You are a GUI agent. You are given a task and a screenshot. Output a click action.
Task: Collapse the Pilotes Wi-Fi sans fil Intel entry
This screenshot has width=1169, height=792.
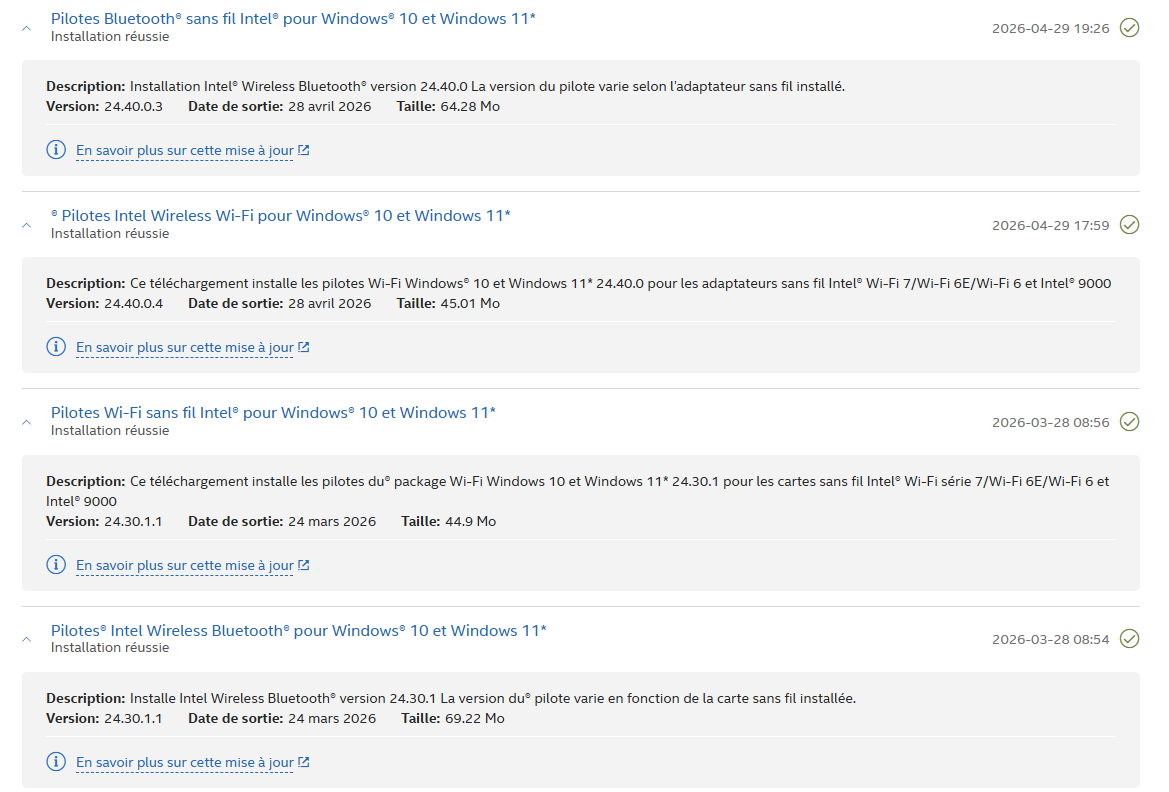[27, 422]
